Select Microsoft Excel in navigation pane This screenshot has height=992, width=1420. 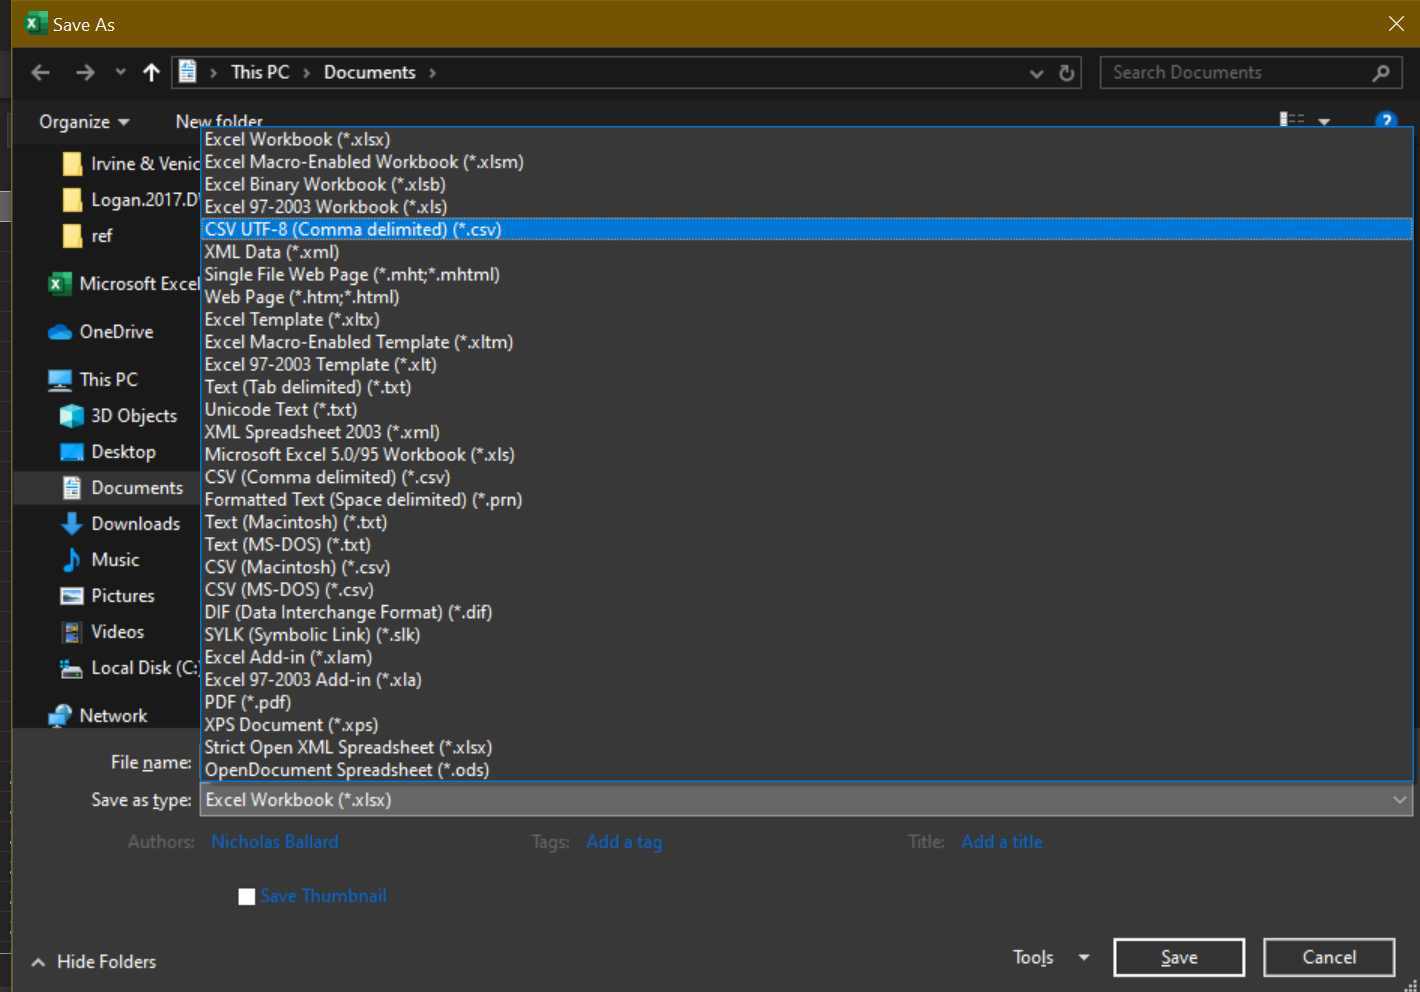tap(124, 284)
